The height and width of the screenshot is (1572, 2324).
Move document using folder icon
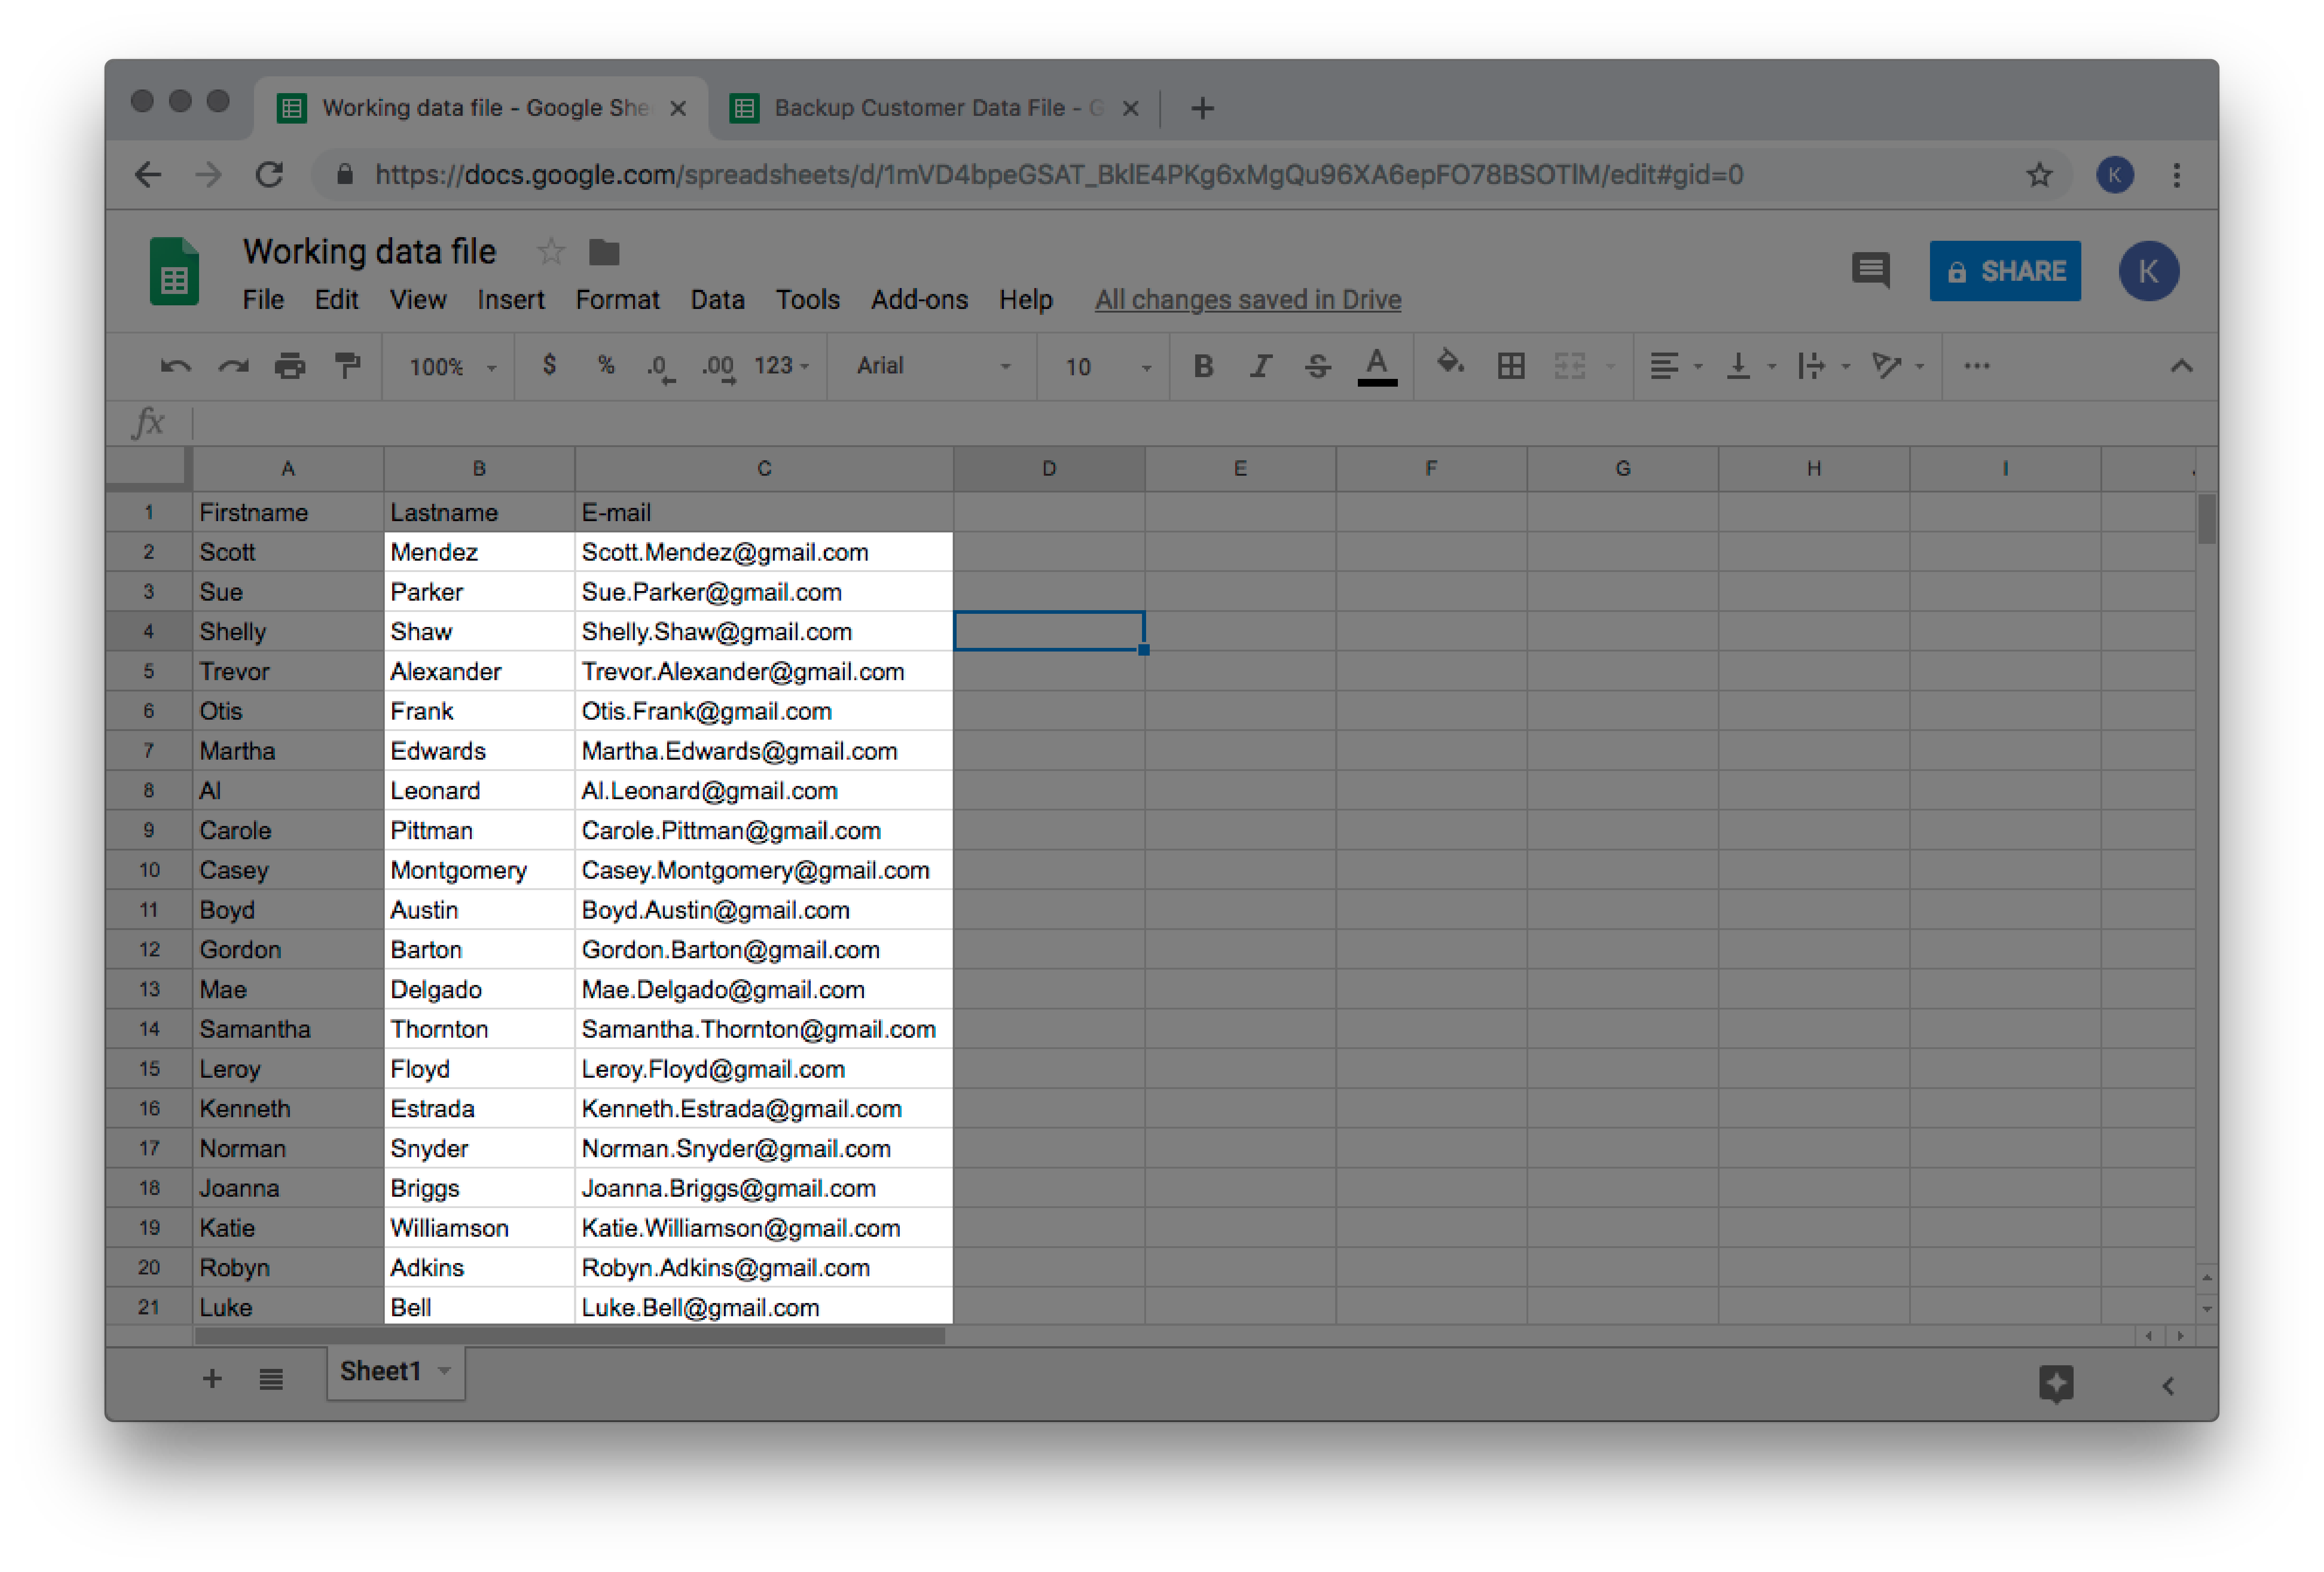tap(604, 252)
